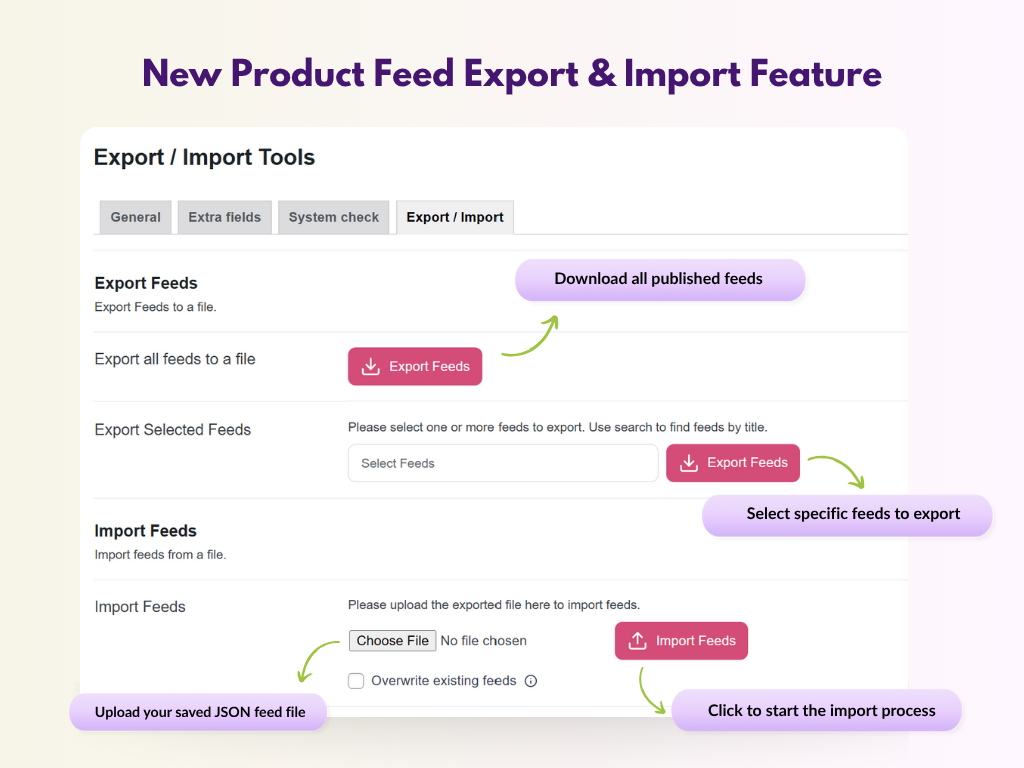Go to the System check tab
1024x768 pixels.
pos(334,217)
